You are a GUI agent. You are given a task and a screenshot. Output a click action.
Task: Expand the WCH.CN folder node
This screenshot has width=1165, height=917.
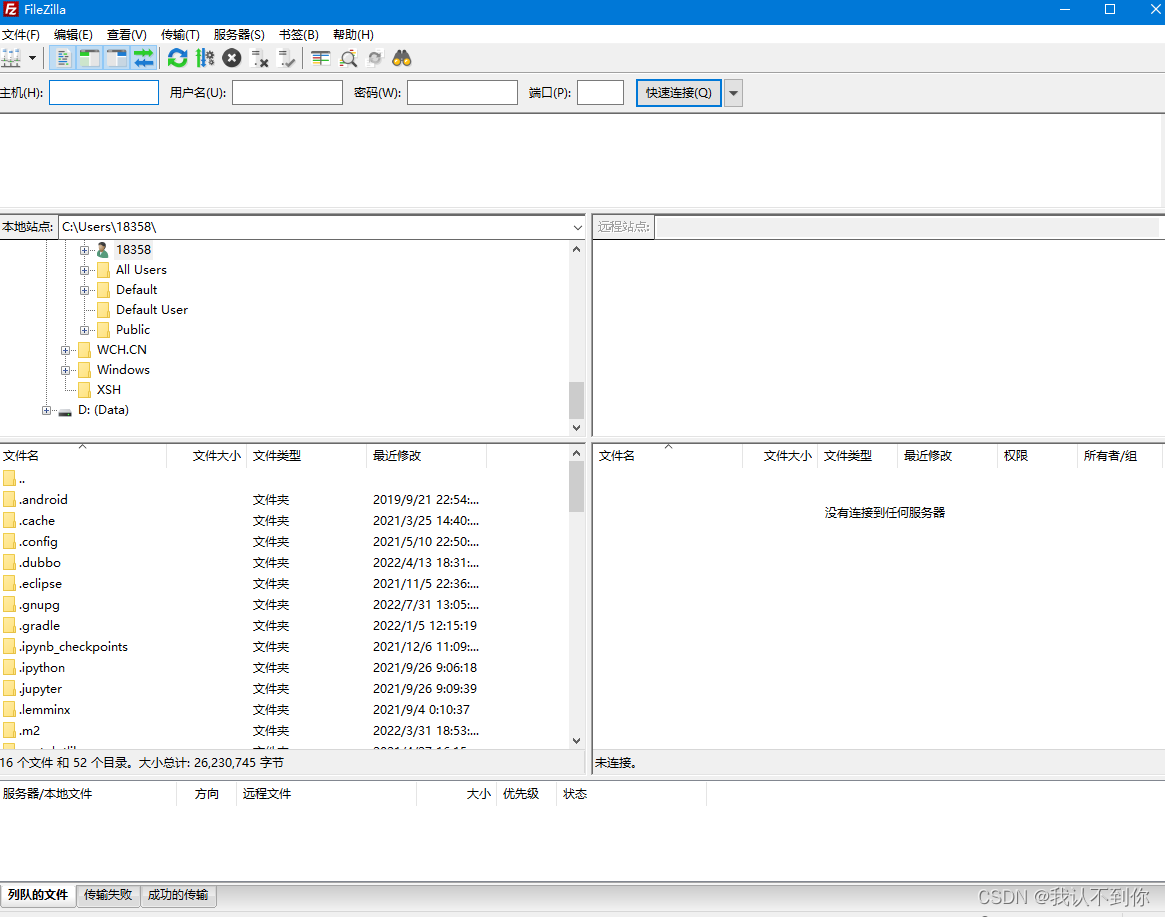65,350
